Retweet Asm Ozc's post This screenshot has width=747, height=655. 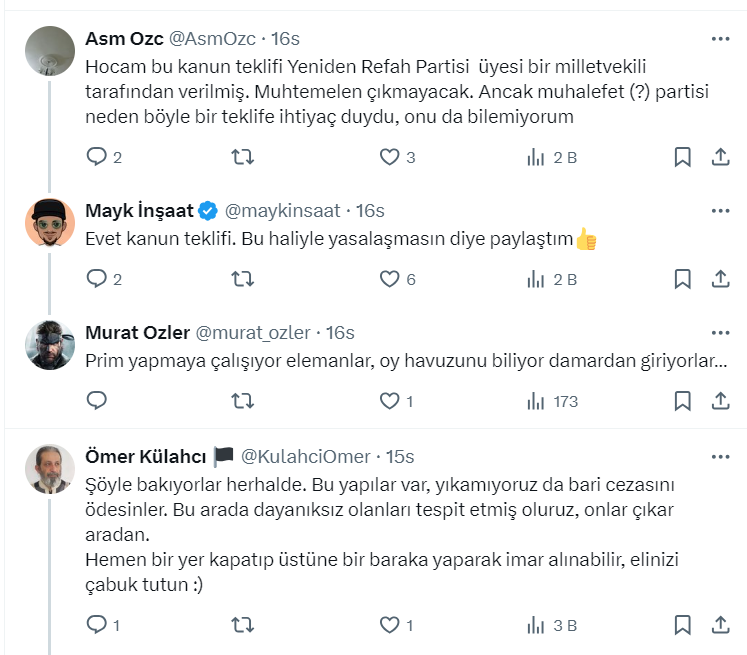[x=242, y=157]
